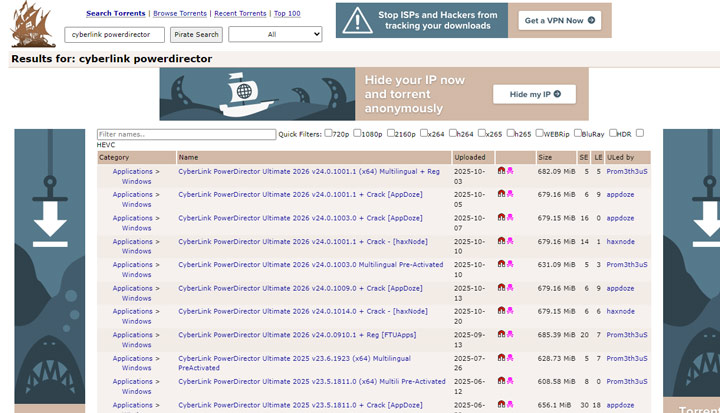This screenshot has height=413, width=720.
Task: Sort by SE seeders column
Action: [584, 157]
